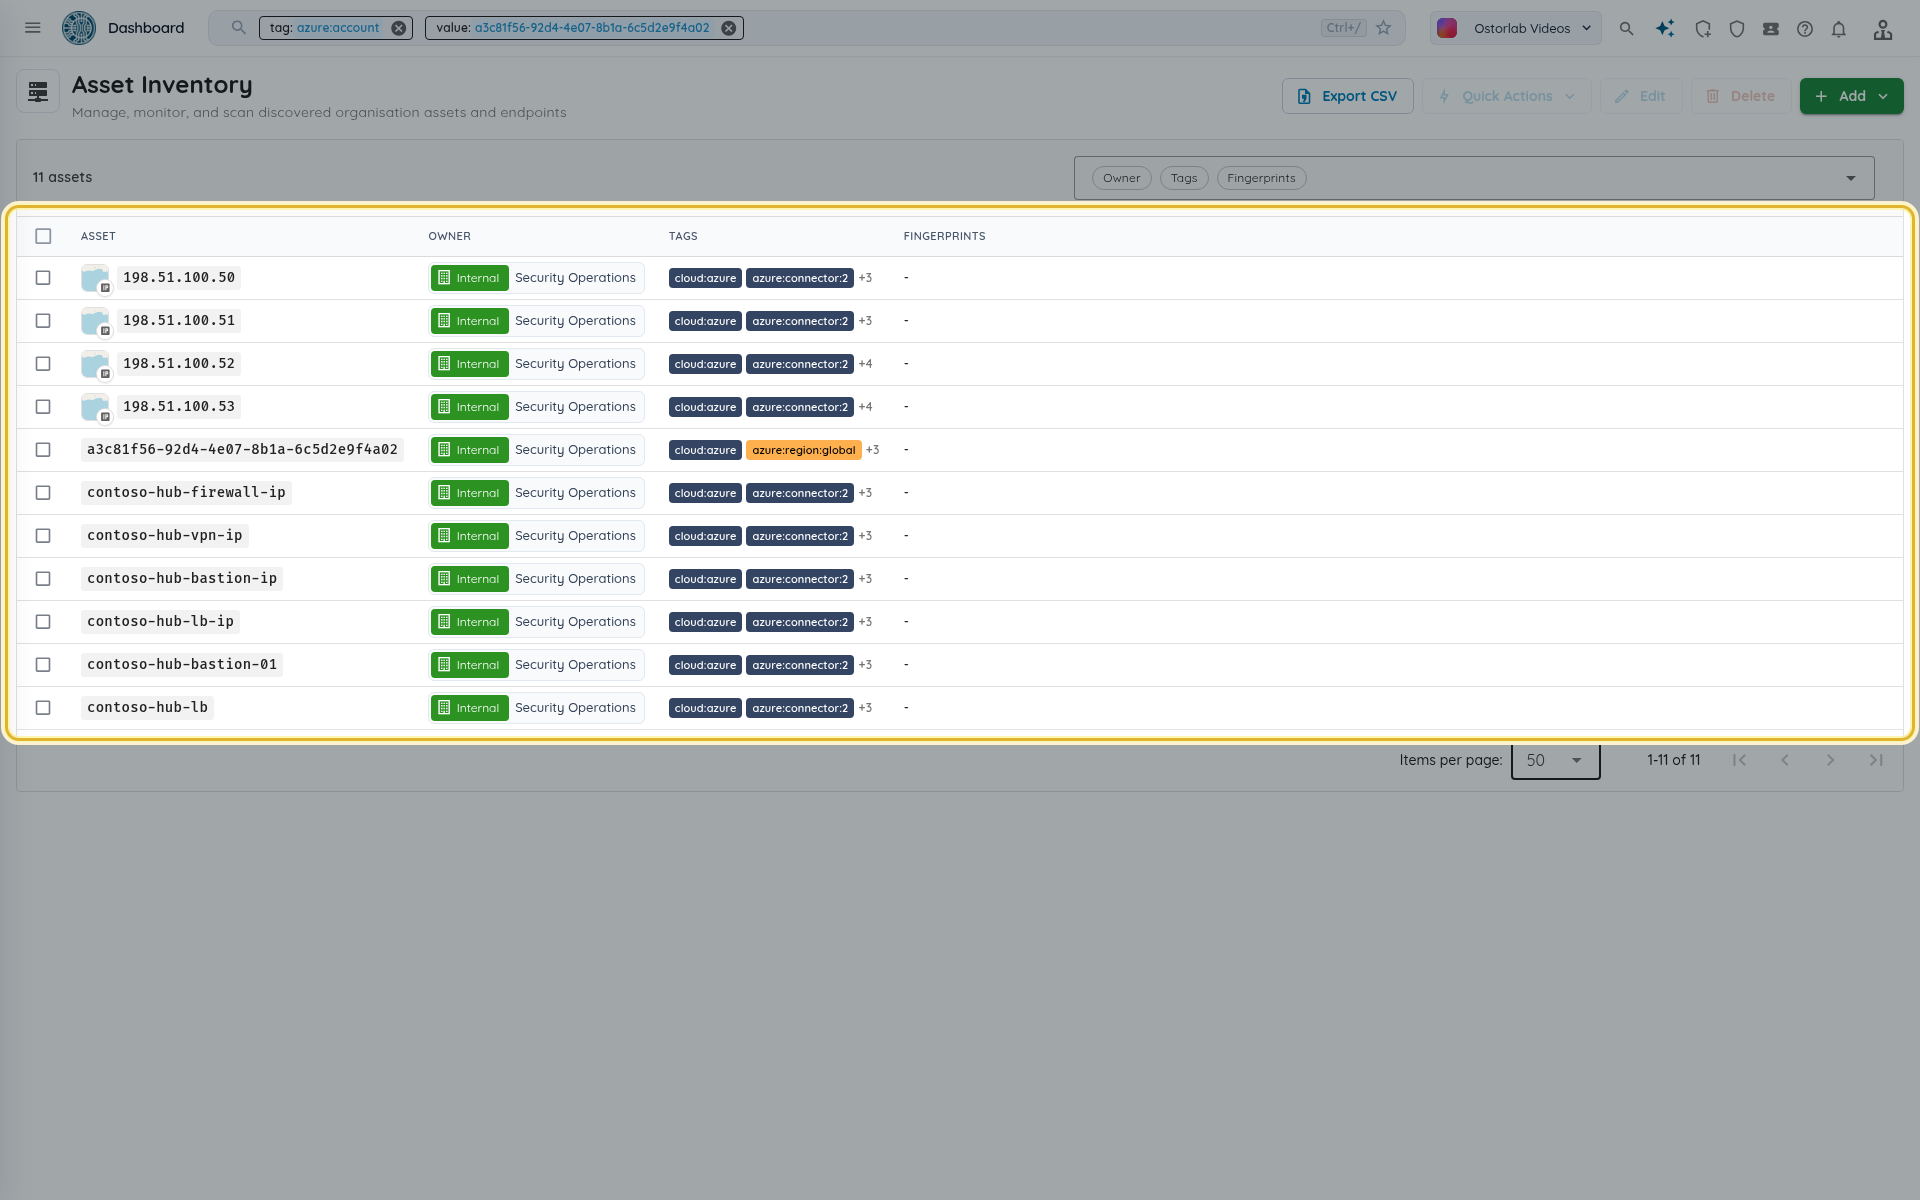Open asset contoso-hub-bastion-01

tap(182, 665)
